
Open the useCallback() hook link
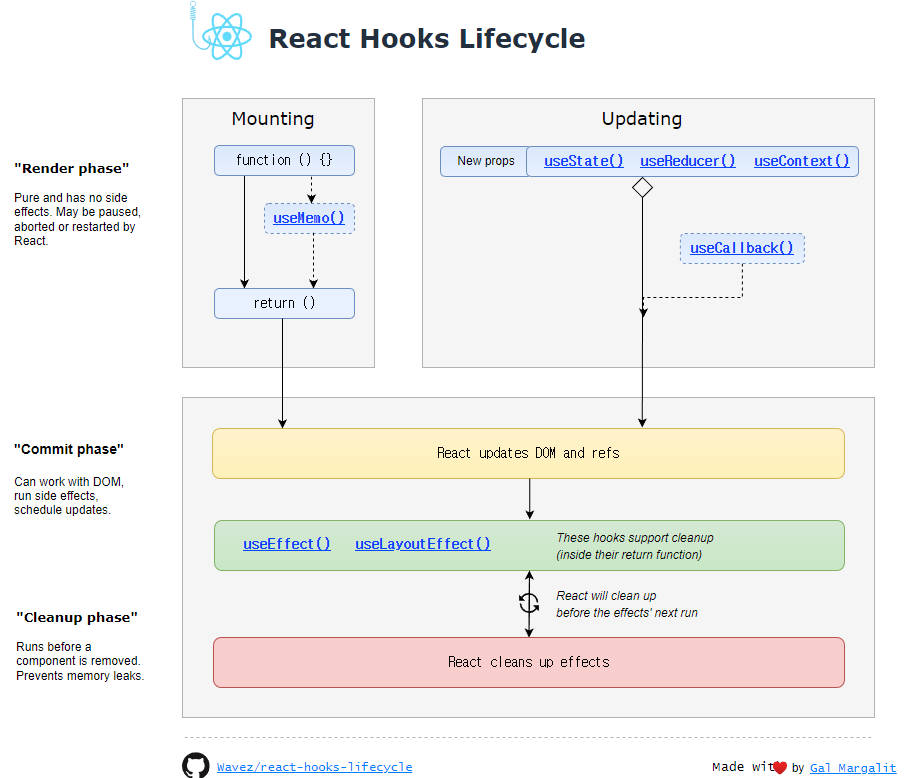point(742,248)
